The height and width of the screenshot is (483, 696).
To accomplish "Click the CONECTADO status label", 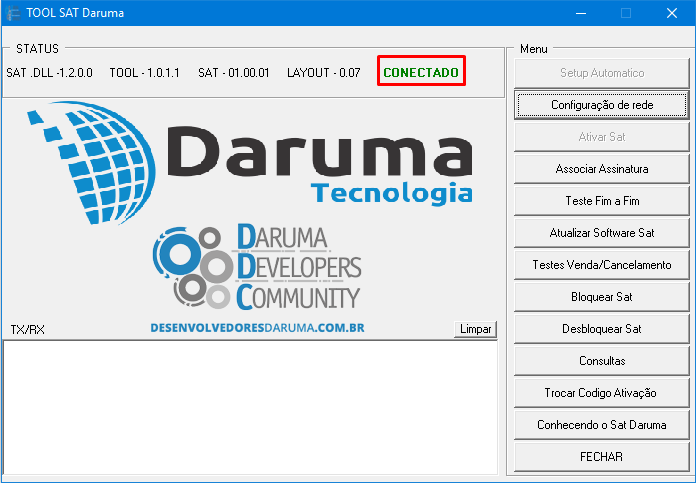I will coord(421,72).
